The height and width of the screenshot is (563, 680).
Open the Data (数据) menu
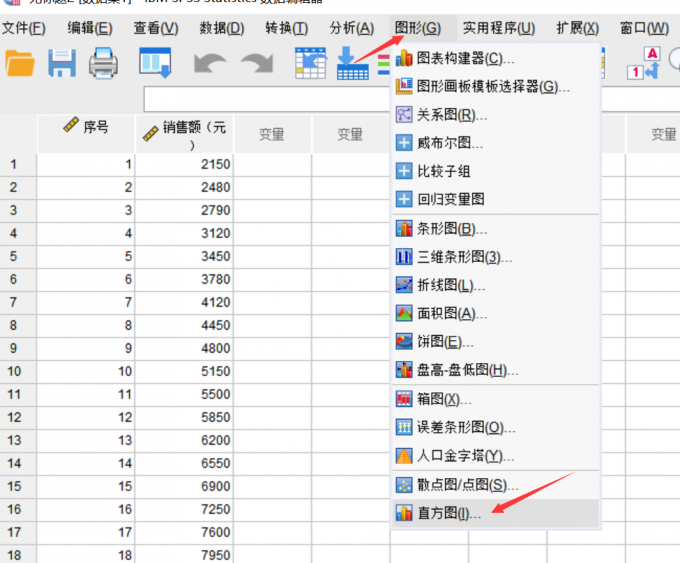click(222, 28)
